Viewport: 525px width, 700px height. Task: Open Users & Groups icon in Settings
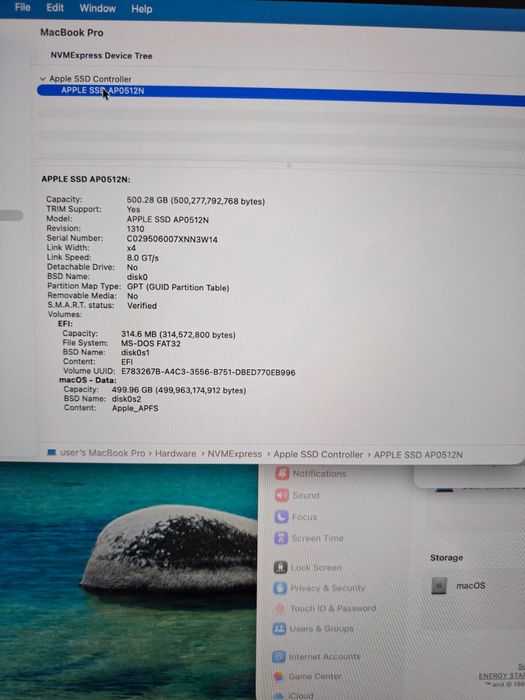pyautogui.click(x=279, y=629)
